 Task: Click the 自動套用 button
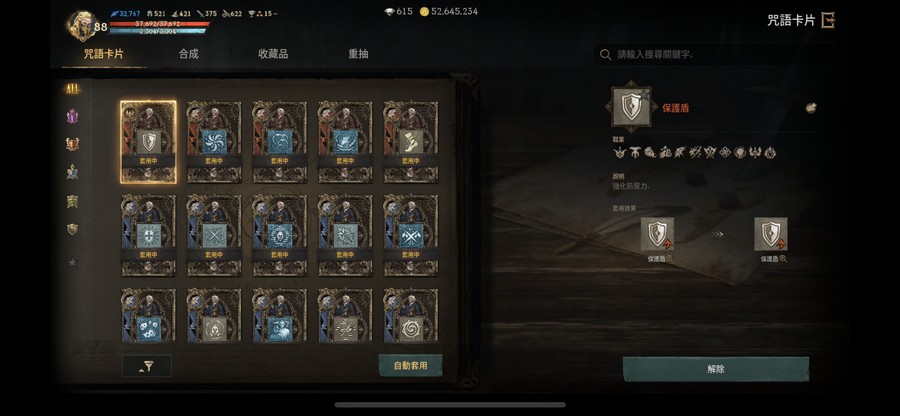coord(410,366)
